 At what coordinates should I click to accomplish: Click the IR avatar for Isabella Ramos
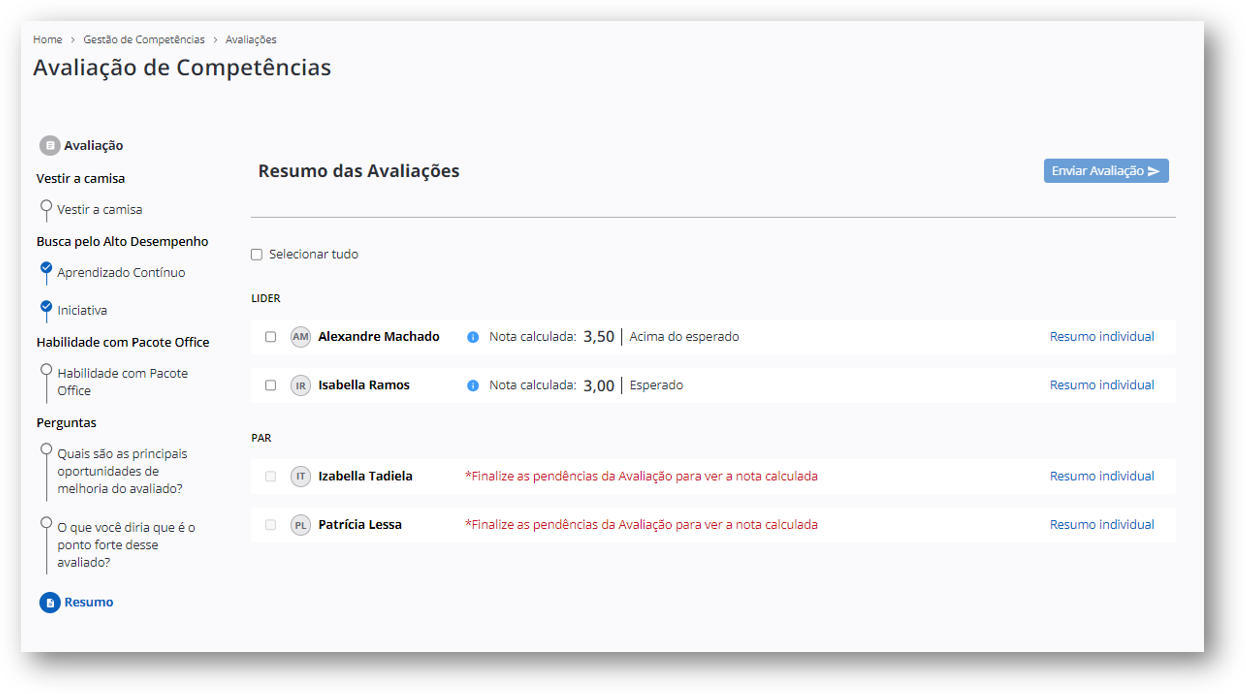(x=301, y=386)
